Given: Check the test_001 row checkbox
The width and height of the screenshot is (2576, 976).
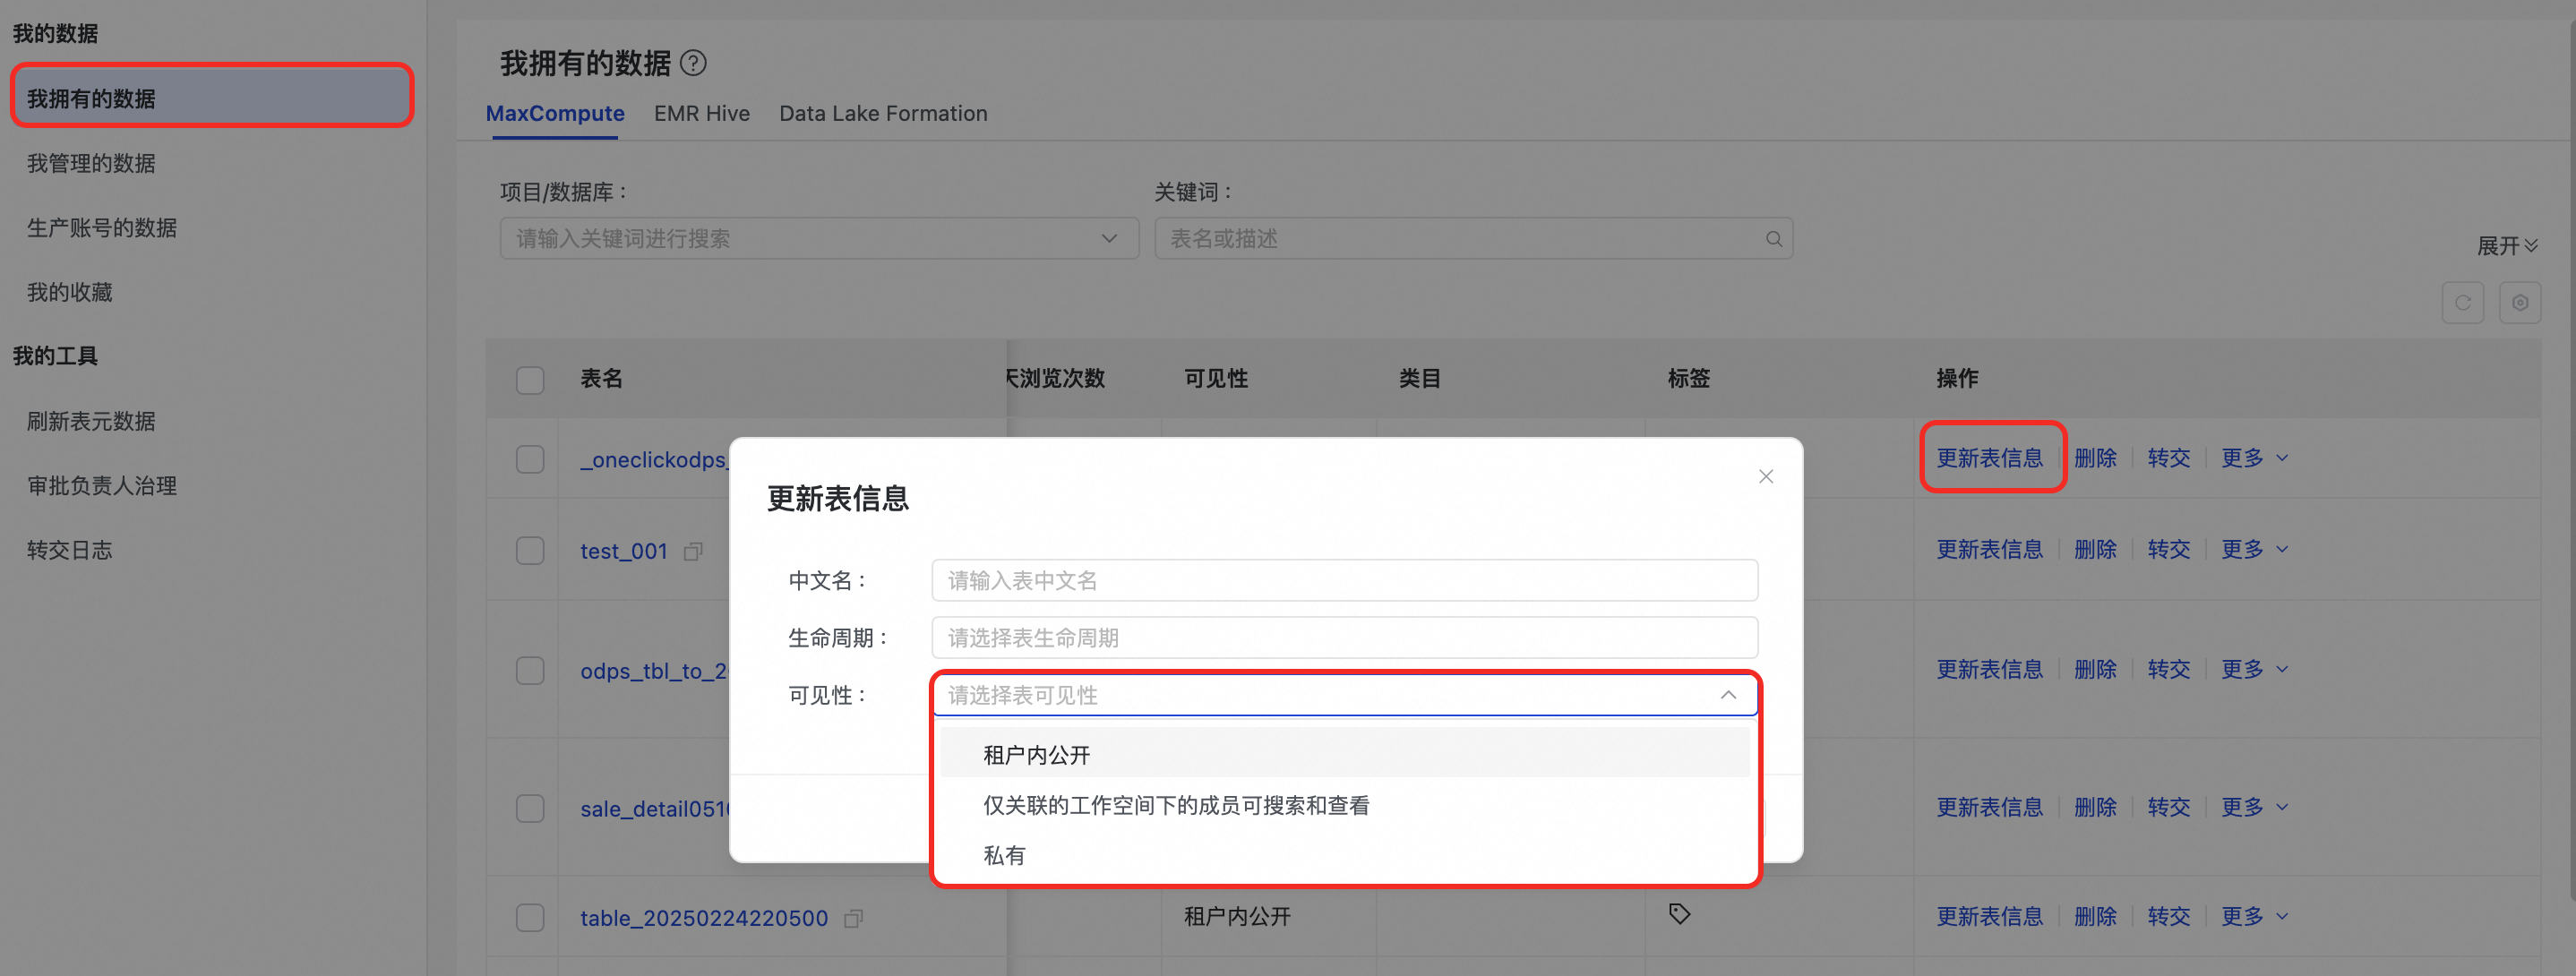Looking at the screenshot, I should 530,551.
